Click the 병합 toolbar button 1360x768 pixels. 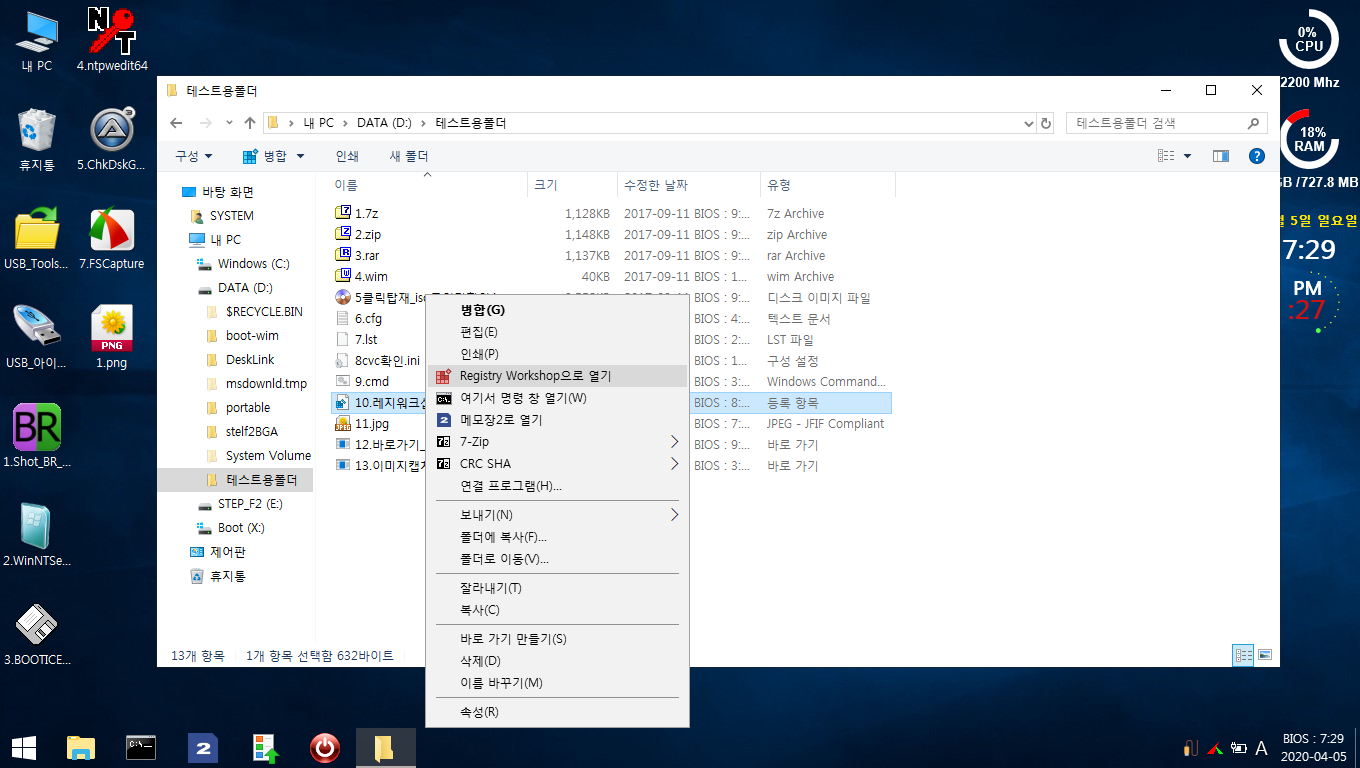pos(265,156)
